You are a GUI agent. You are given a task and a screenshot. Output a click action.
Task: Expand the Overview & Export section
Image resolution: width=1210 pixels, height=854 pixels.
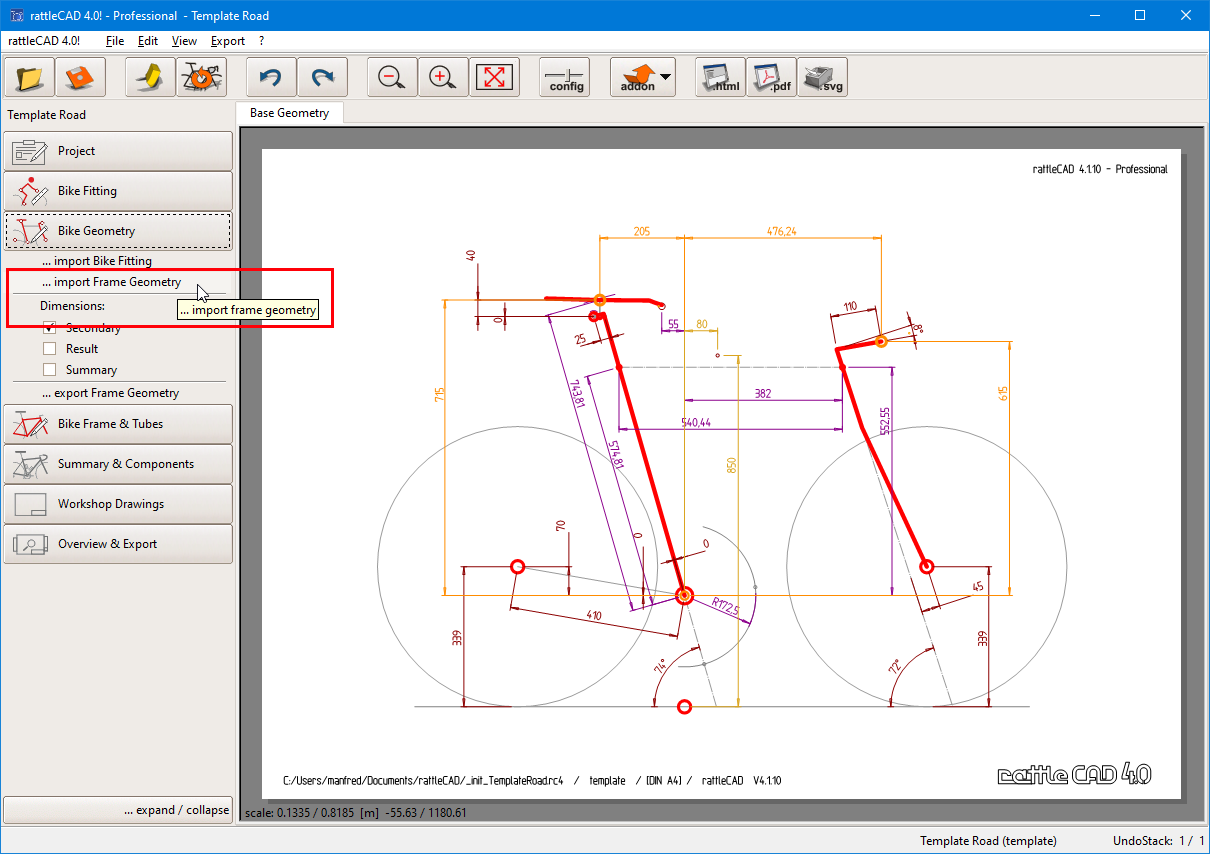[x=118, y=544]
